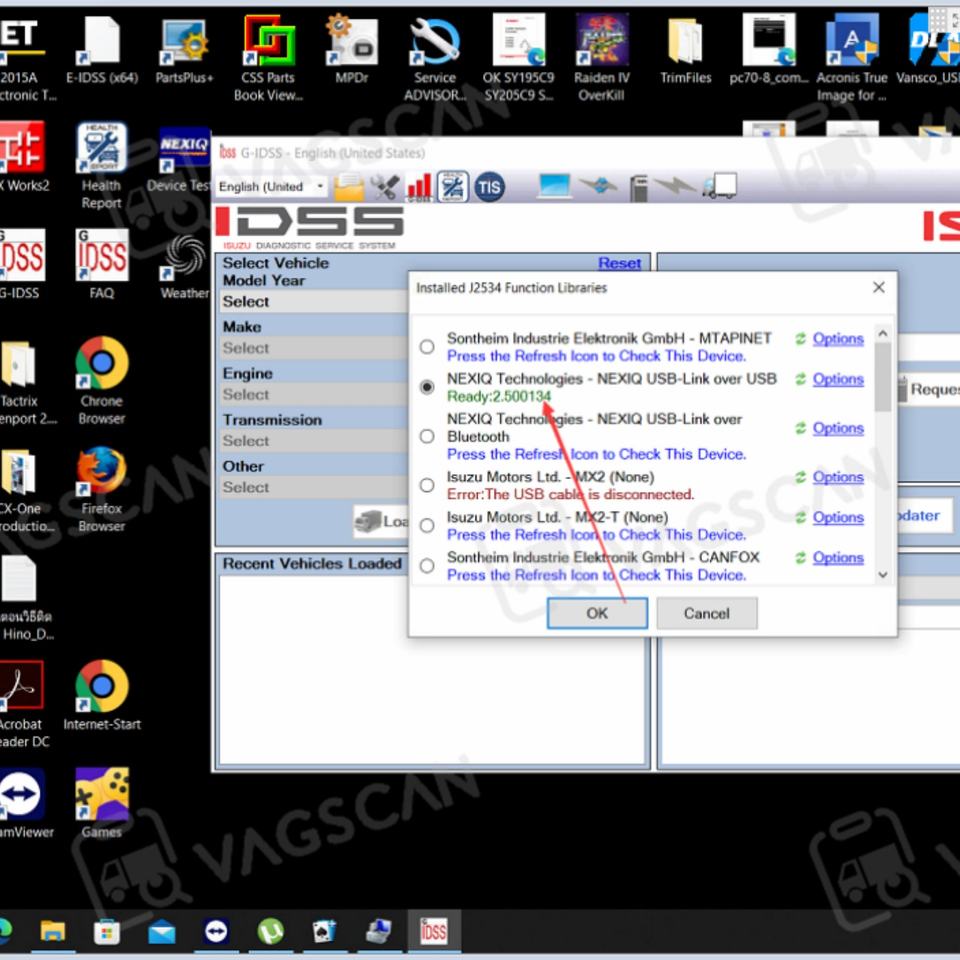Click the red bar-chart icon in toolbar

pyautogui.click(x=419, y=187)
